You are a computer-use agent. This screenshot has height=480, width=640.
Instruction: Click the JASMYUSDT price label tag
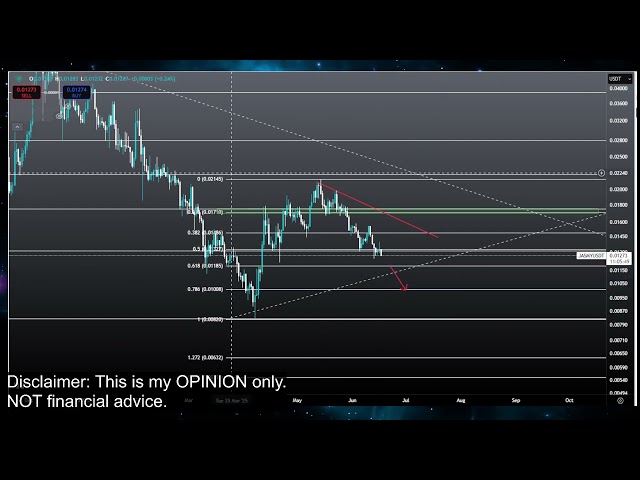point(590,256)
